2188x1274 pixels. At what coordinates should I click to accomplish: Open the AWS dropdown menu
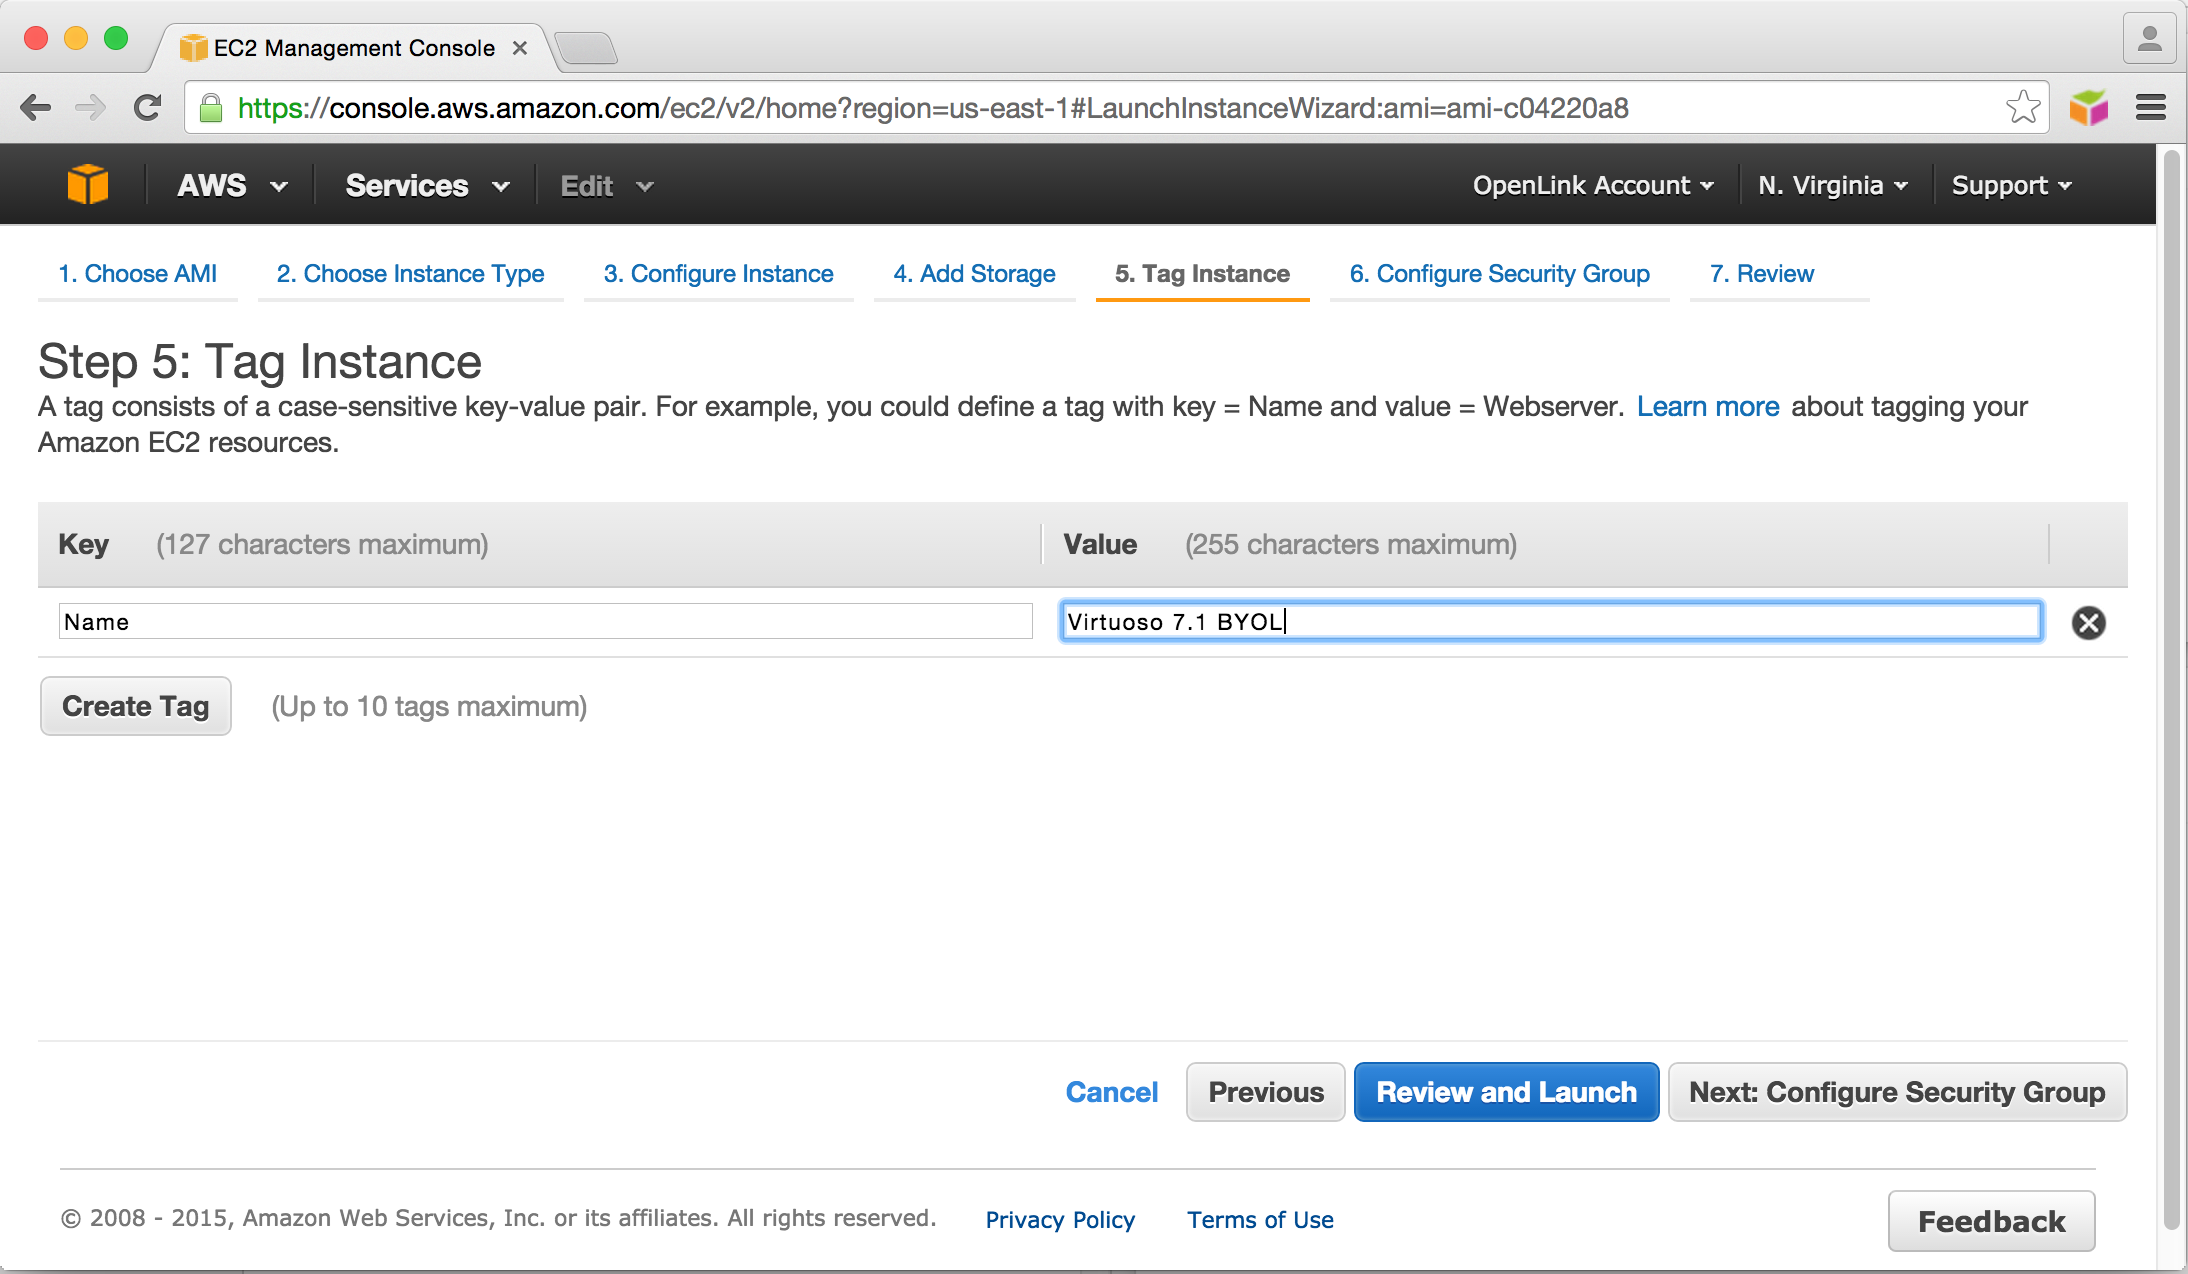point(232,186)
